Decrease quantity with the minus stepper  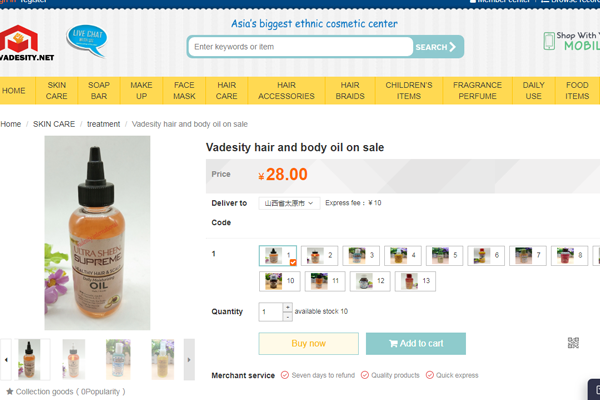click(288, 317)
